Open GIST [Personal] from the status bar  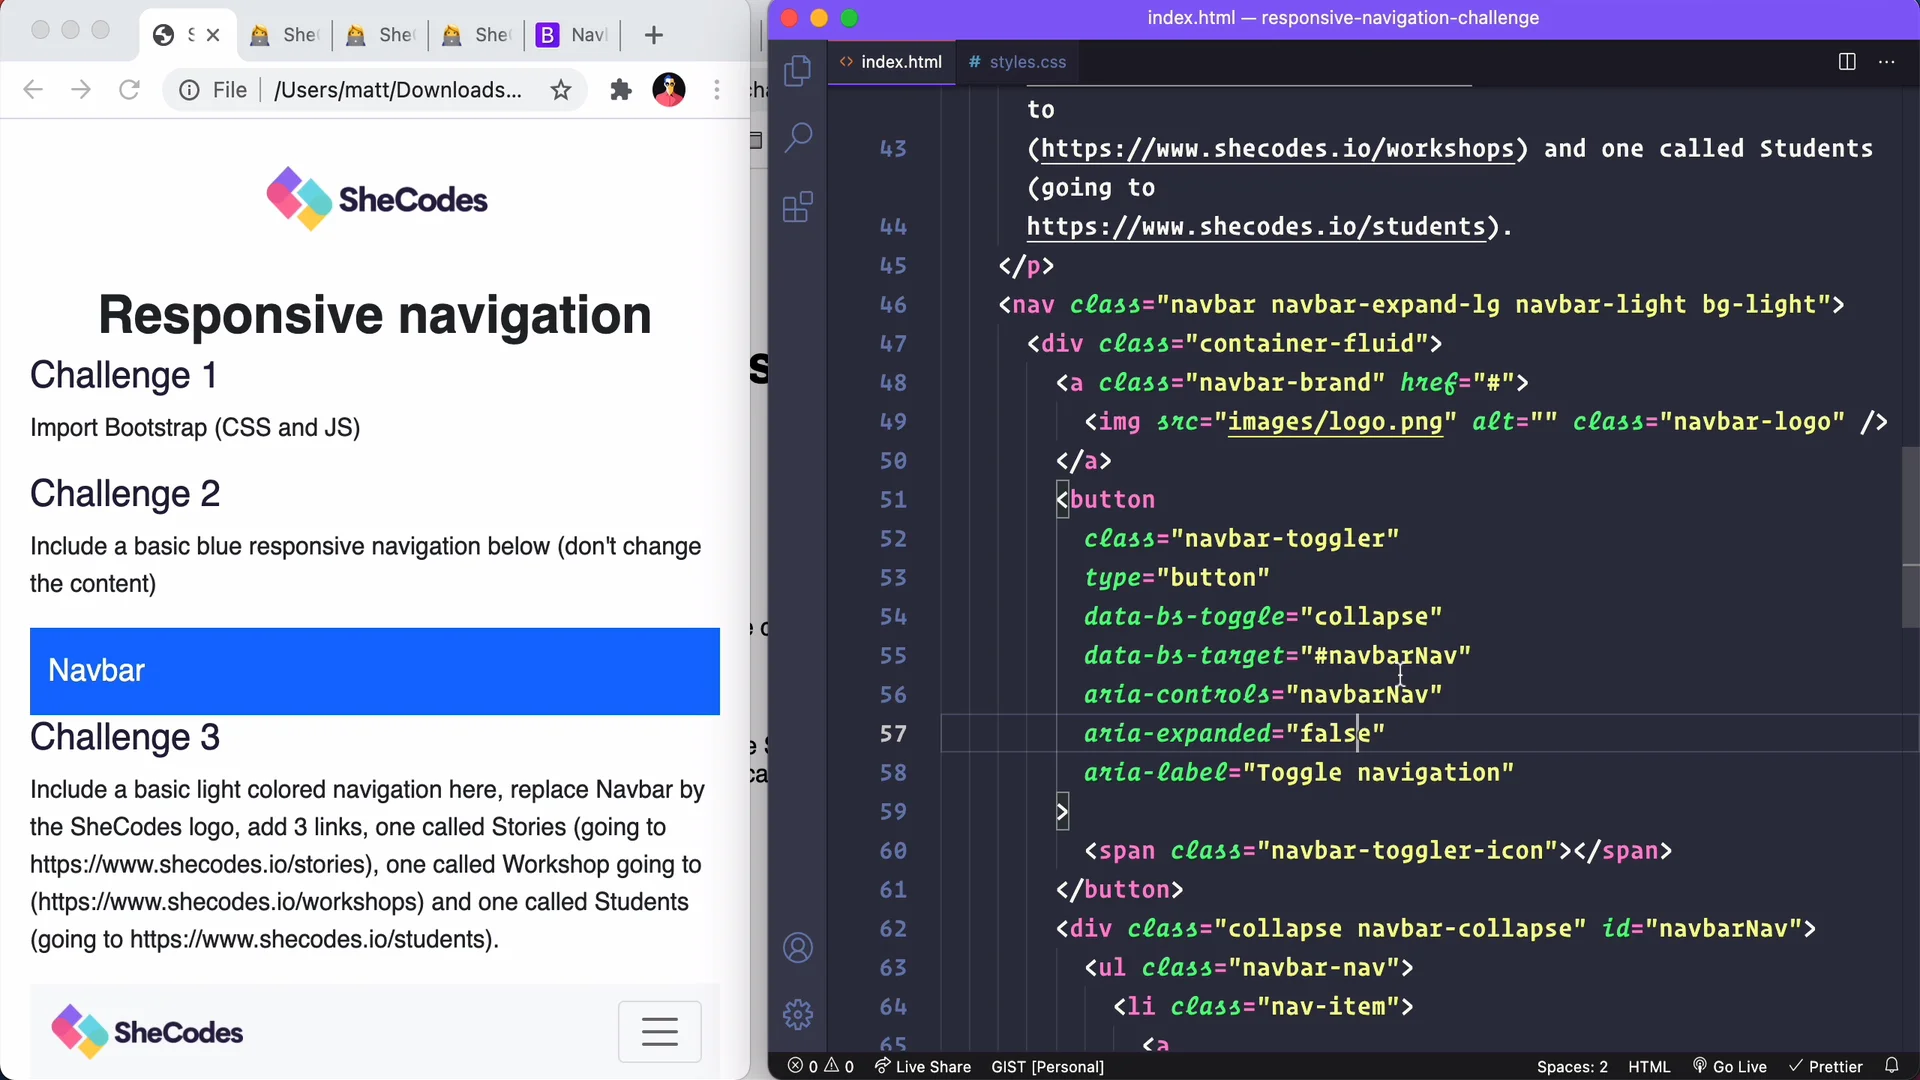(x=1046, y=1067)
